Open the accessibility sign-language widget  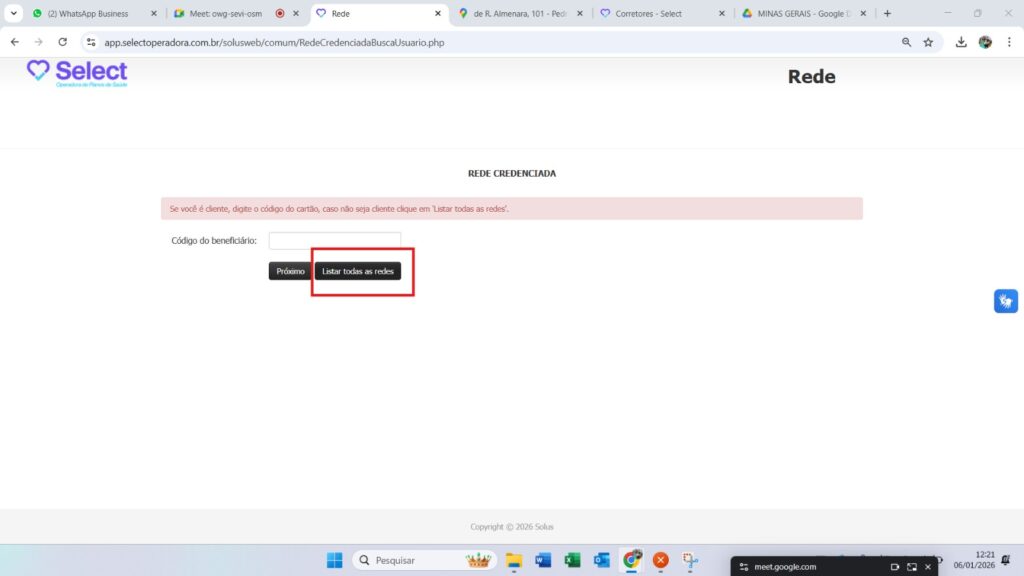tap(1005, 301)
